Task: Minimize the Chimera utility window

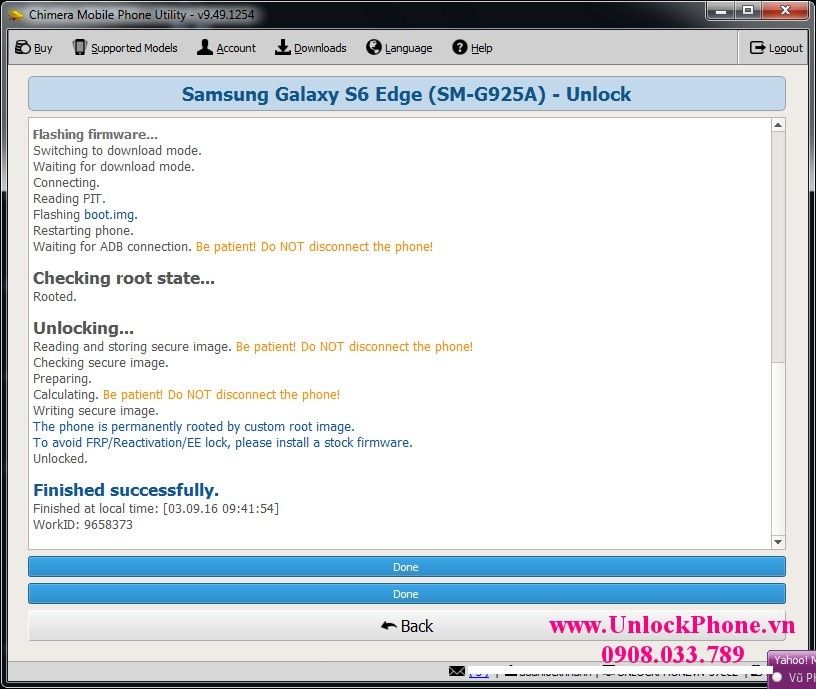Action: (720, 10)
